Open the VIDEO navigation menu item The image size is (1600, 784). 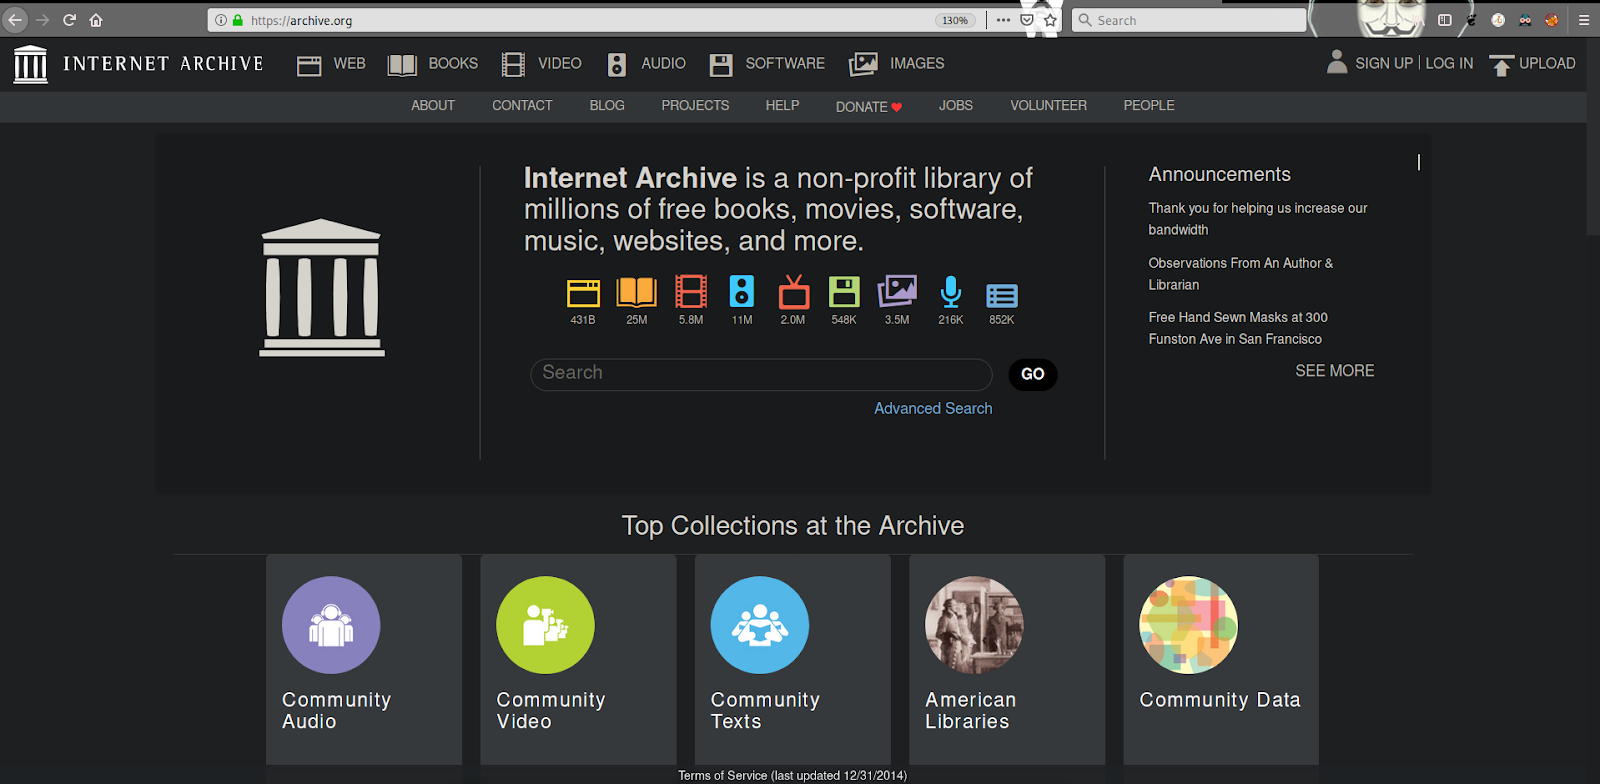[x=560, y=64]
